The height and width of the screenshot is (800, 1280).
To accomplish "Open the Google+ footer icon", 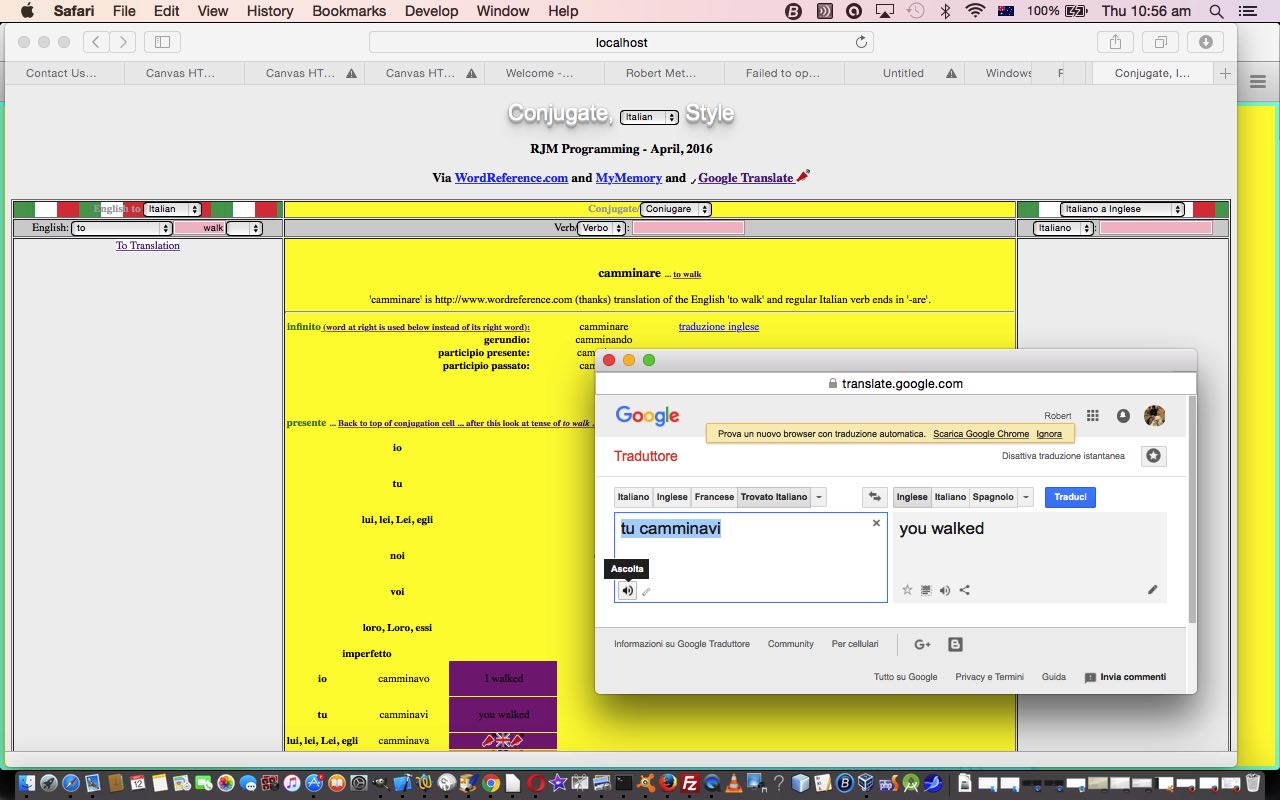I will 922,645.
